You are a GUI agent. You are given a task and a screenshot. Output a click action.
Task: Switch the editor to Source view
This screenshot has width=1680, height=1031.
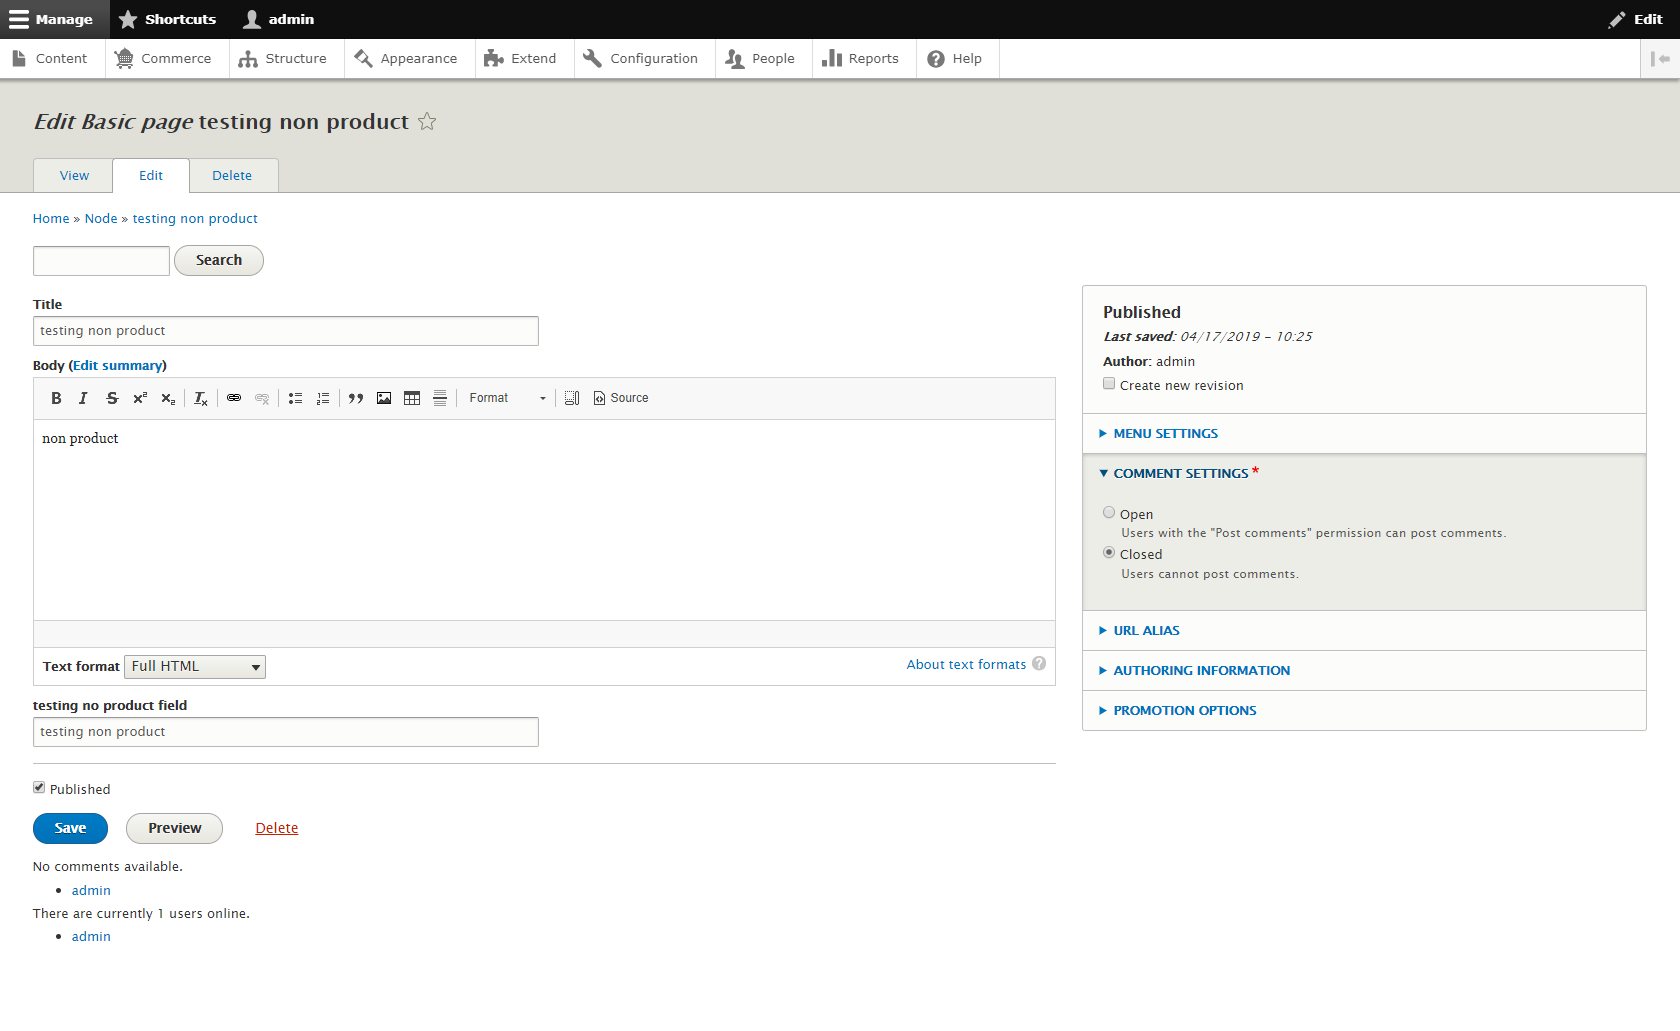coord(620,398)
